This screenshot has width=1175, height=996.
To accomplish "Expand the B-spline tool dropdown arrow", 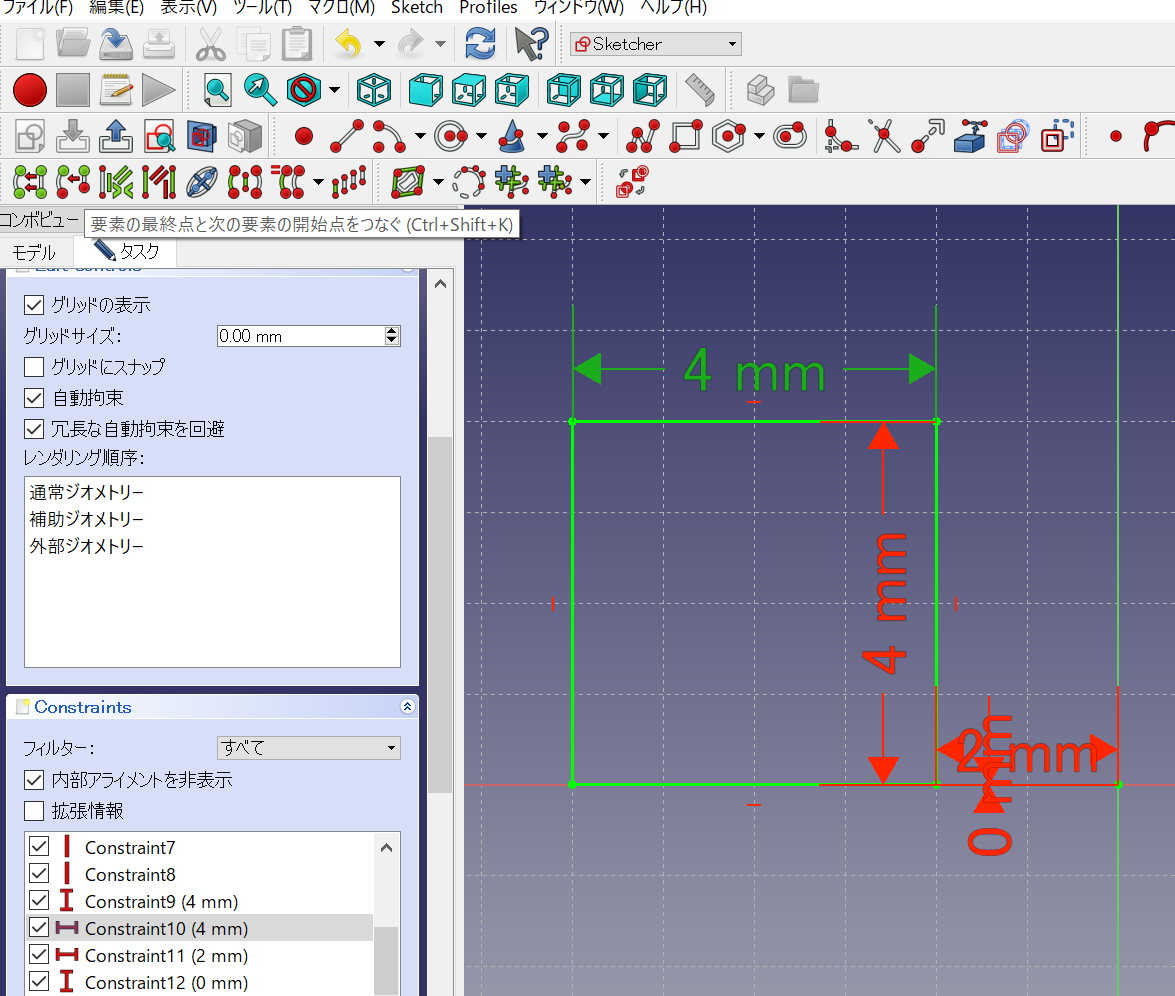I will click(603, 136).
